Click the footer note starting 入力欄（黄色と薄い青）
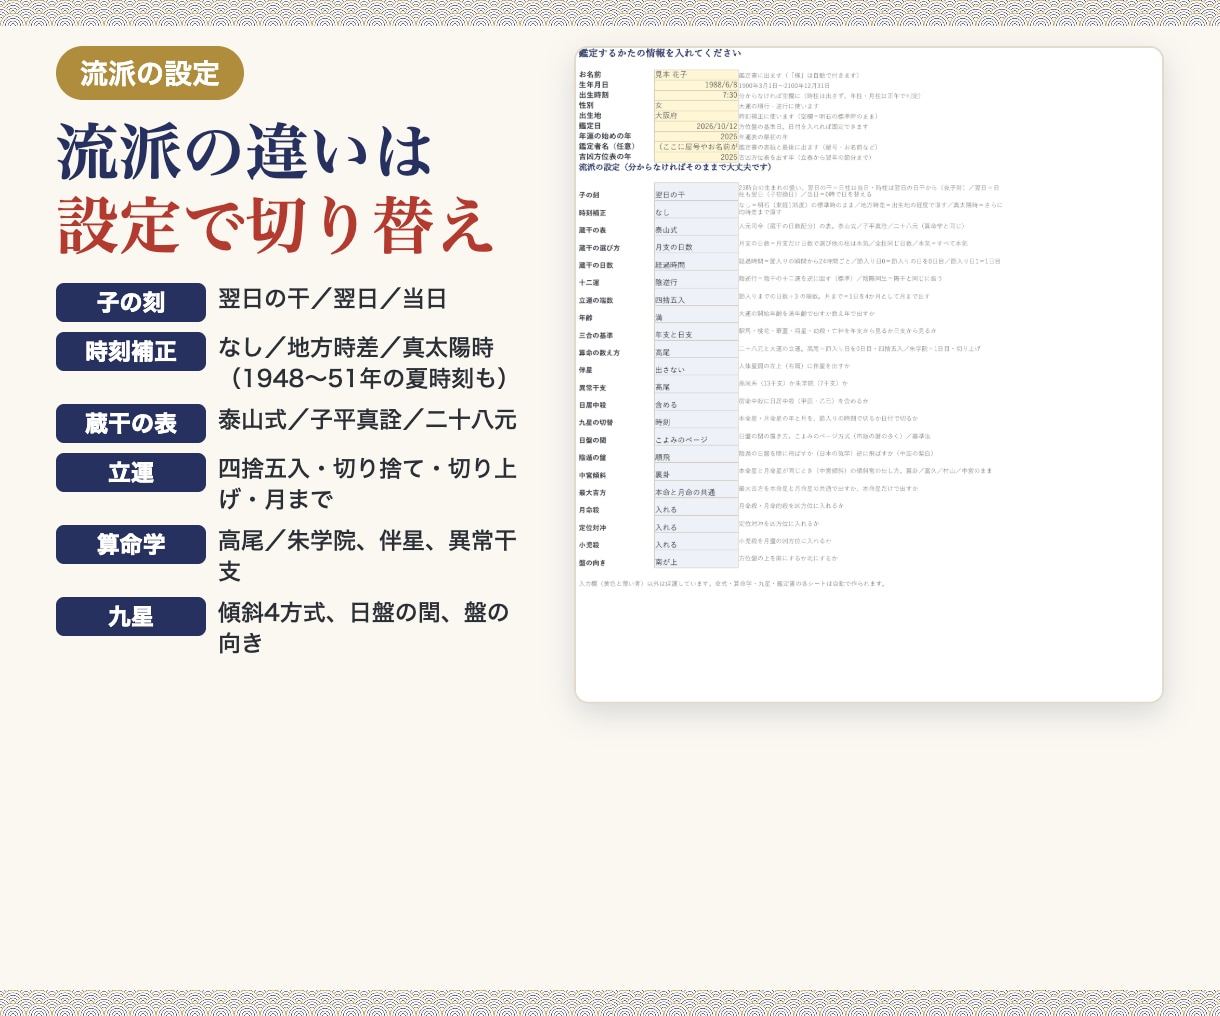The width and height of the screenshot is (1220, 1016). click(732, 583)
